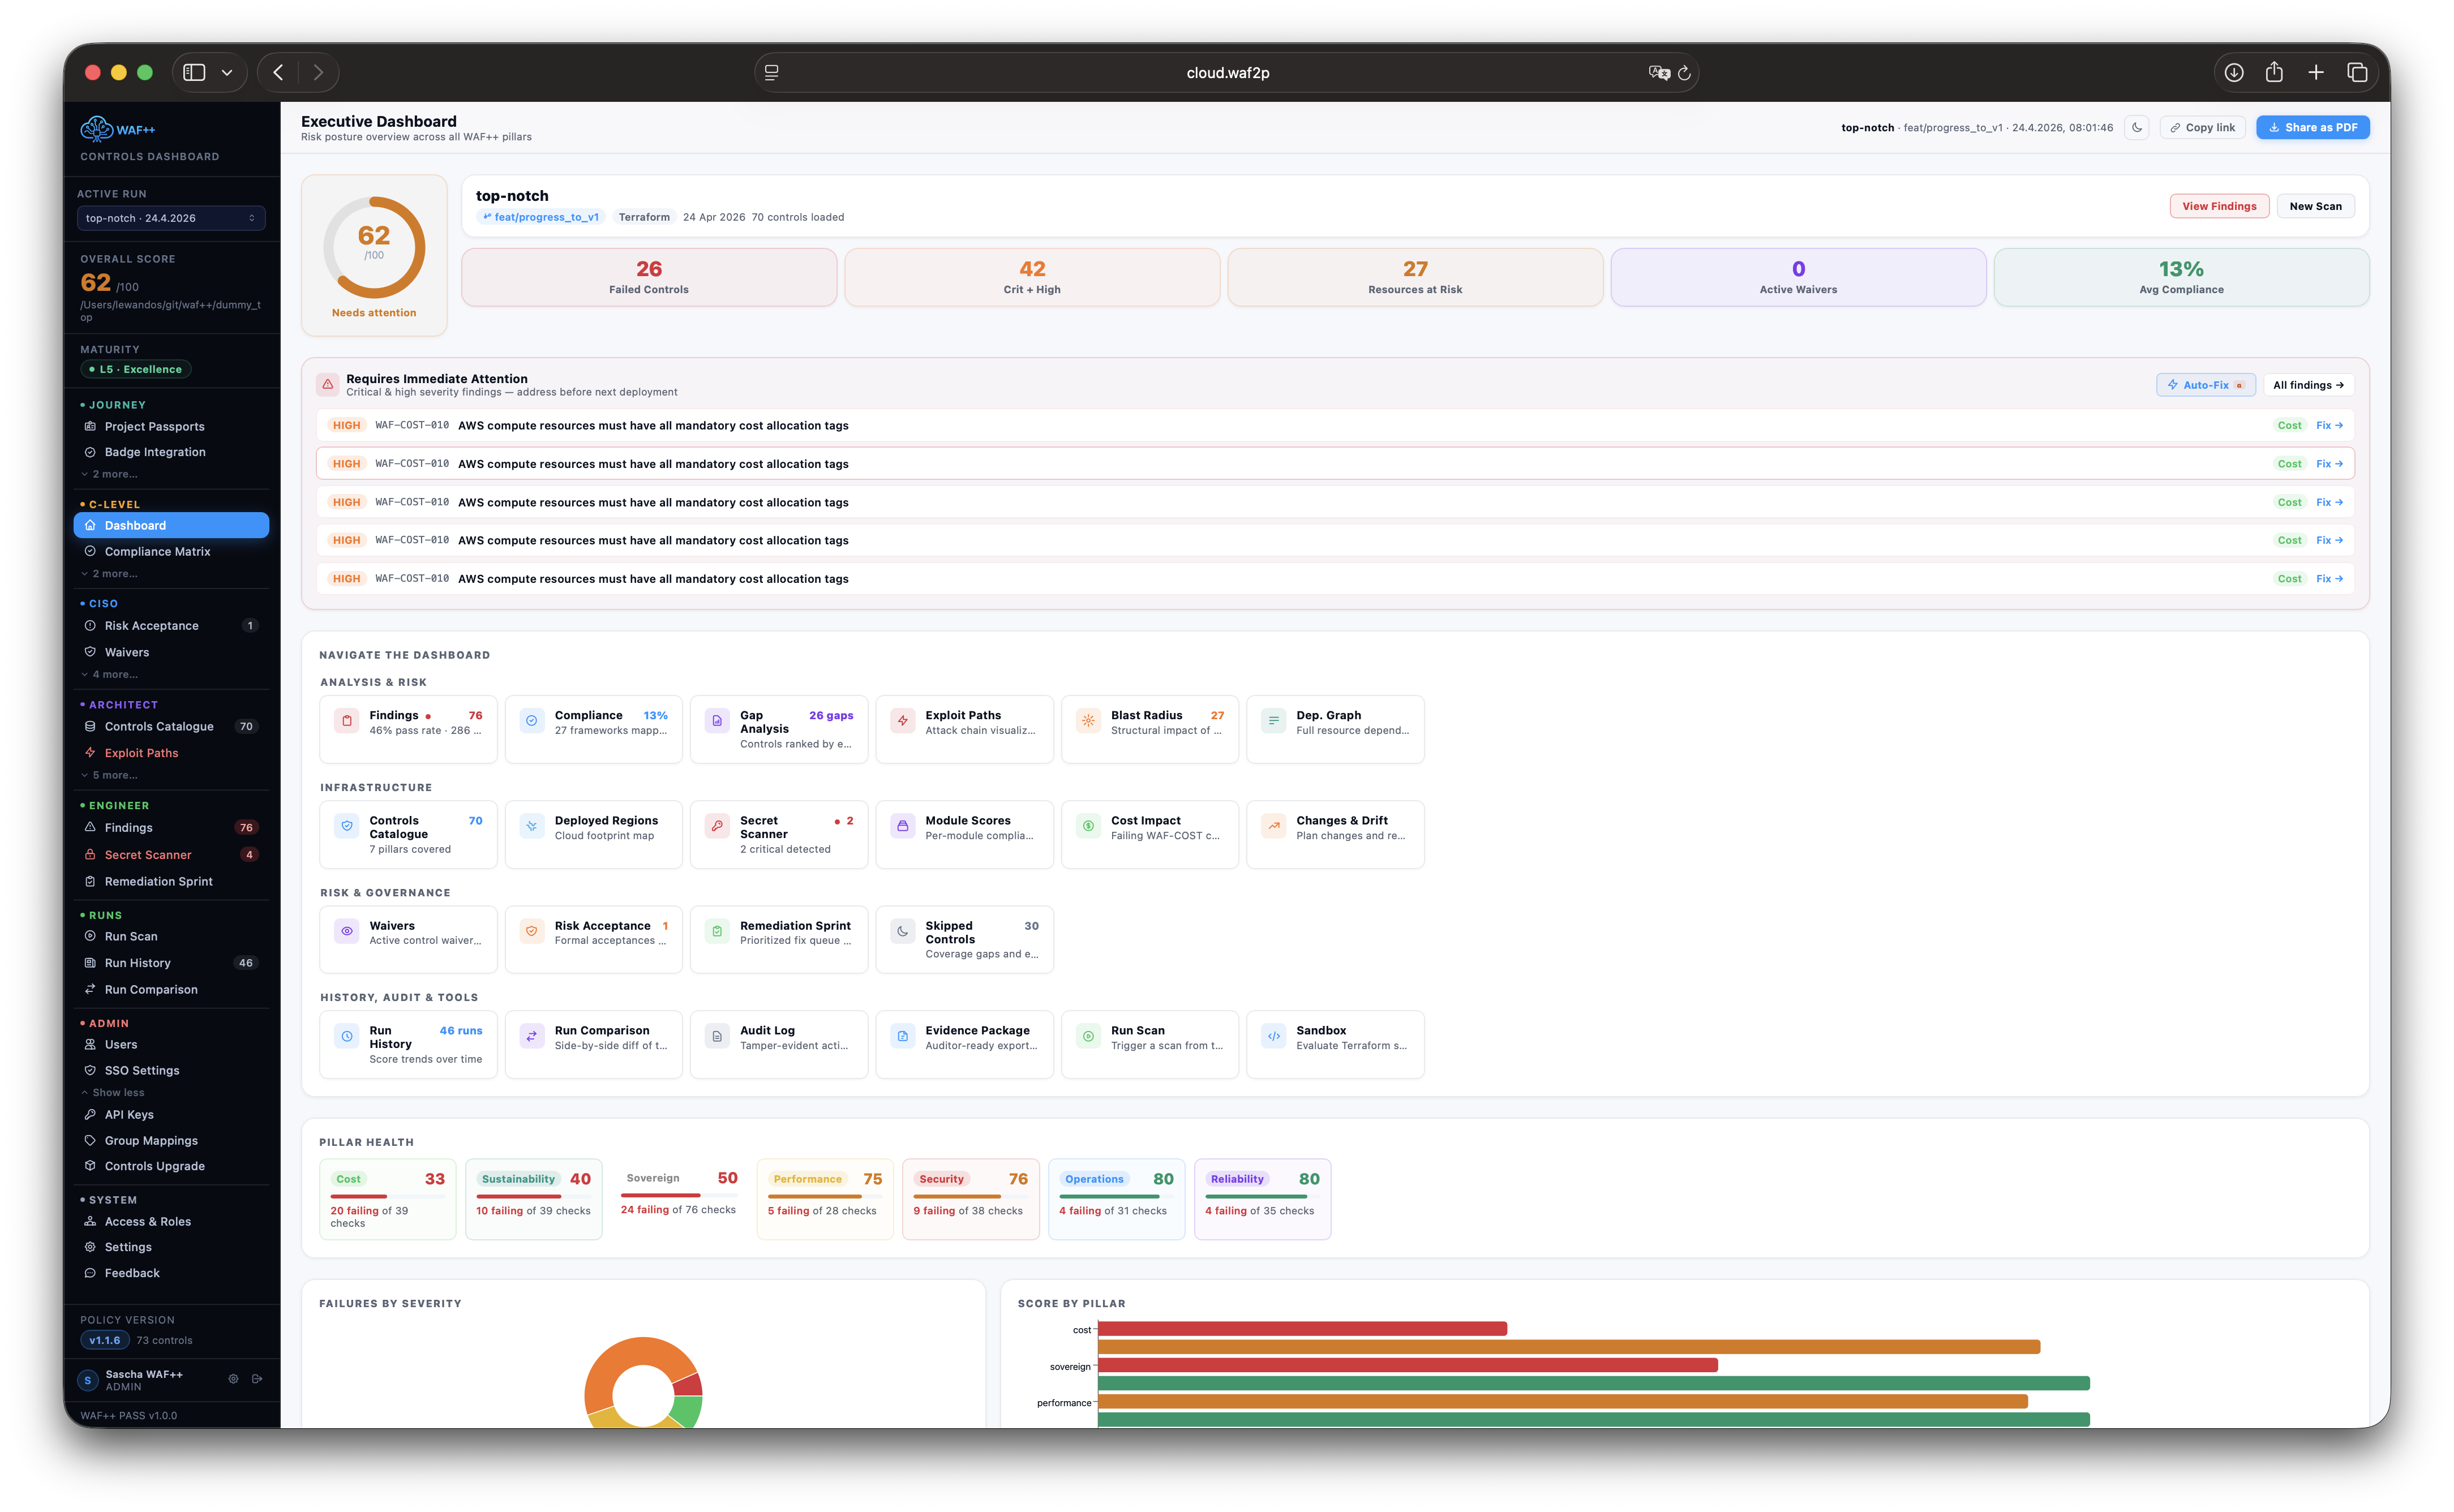
Task: Start a New Scan
Action: click(x=2315, y=206)
